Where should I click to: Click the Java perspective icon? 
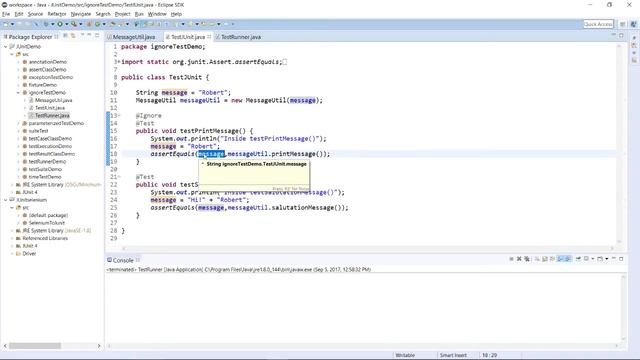click(x=634, y=24)
